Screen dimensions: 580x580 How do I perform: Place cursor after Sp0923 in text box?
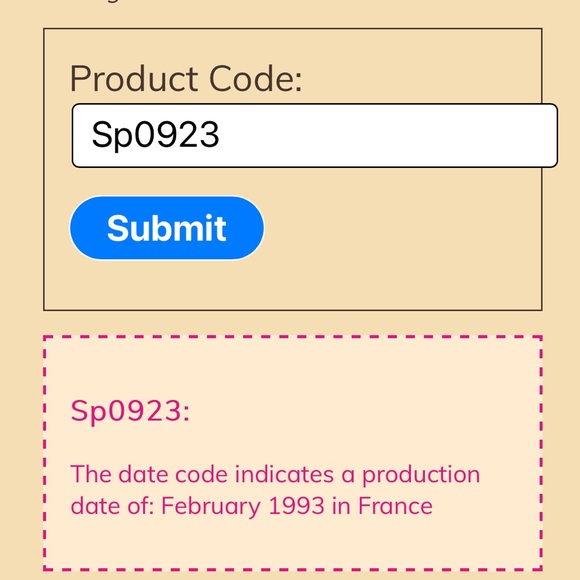[221, 135]
